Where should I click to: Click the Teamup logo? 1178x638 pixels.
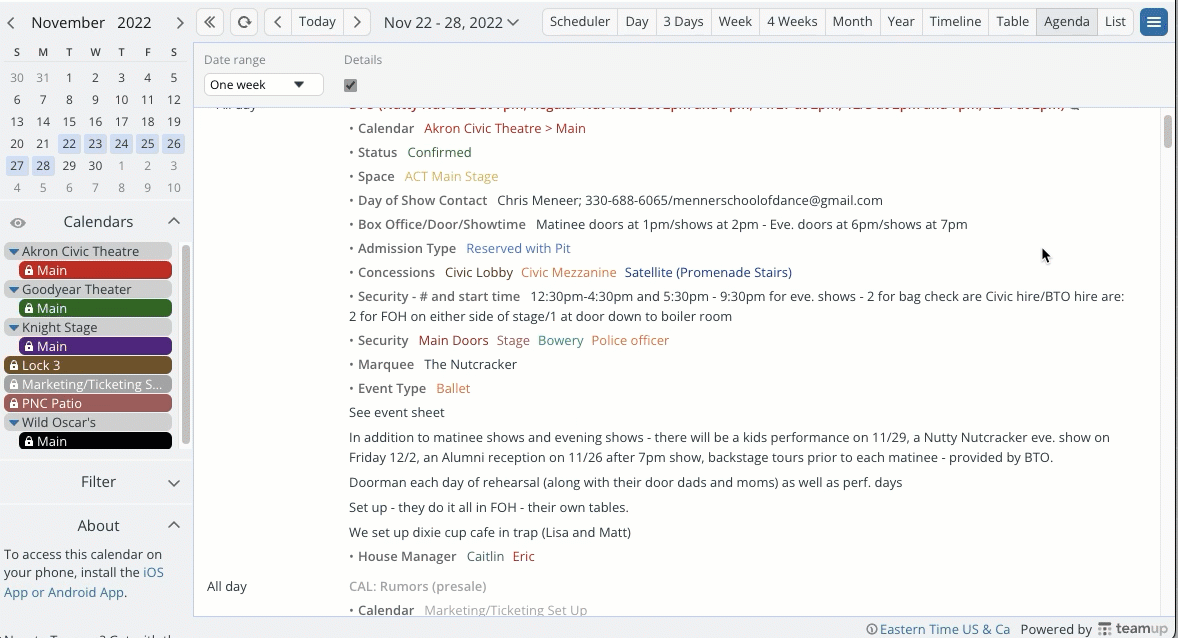[1134, 629]
